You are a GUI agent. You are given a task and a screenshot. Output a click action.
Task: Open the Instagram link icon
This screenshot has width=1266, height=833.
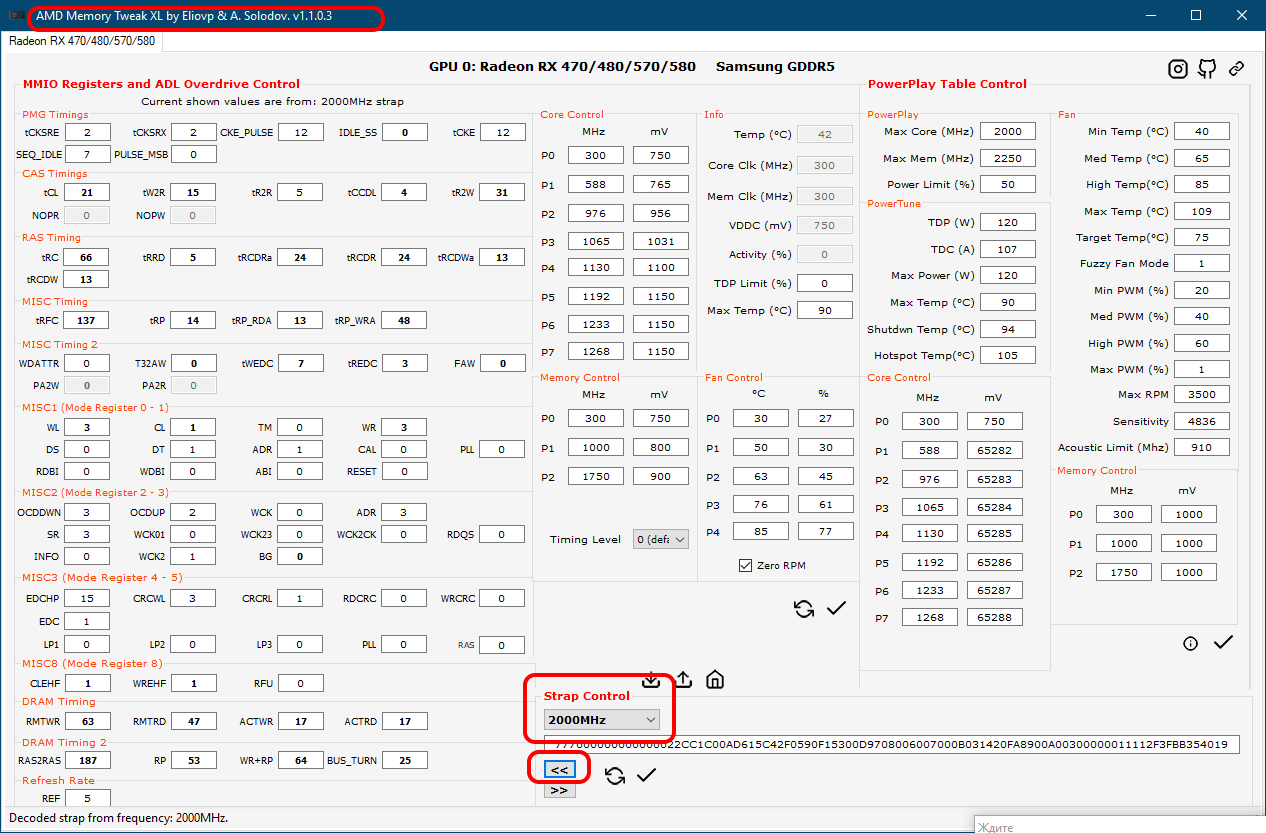point(1178,68)
